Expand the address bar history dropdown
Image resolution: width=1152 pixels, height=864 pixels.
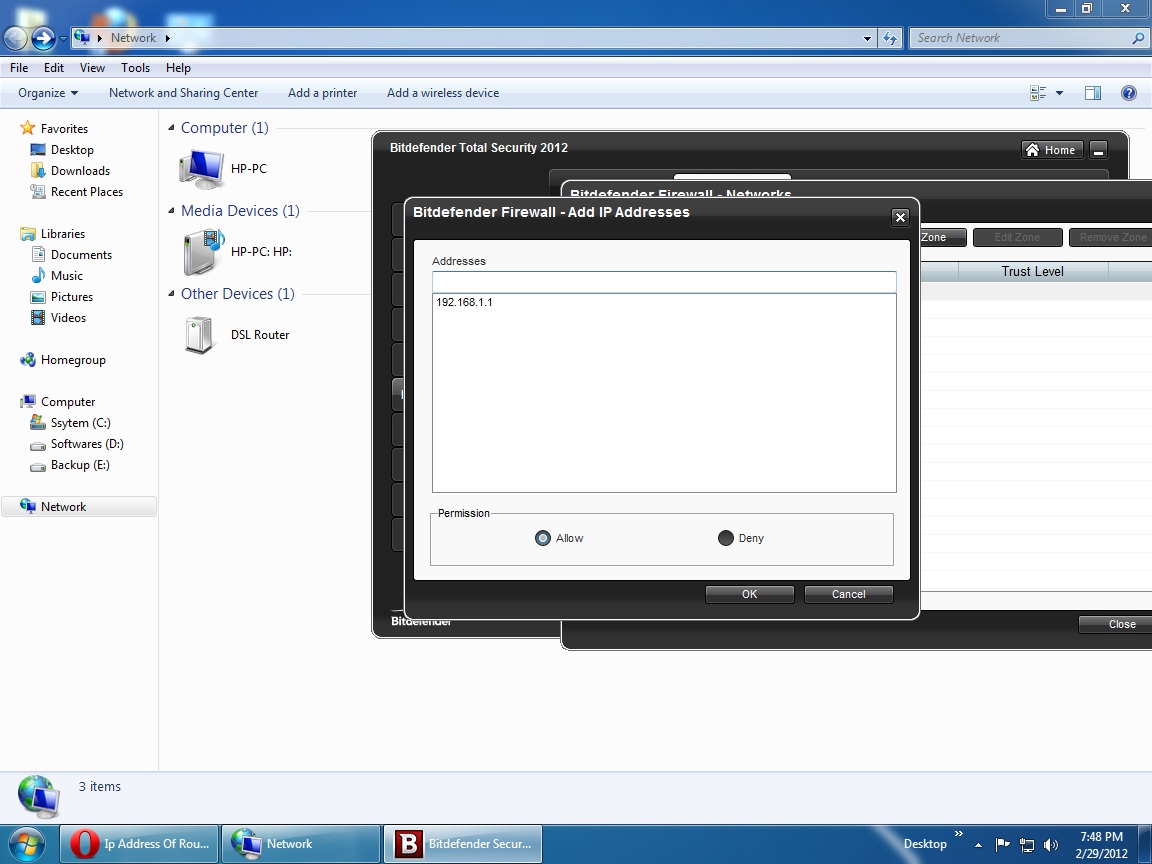pos(867,38)
